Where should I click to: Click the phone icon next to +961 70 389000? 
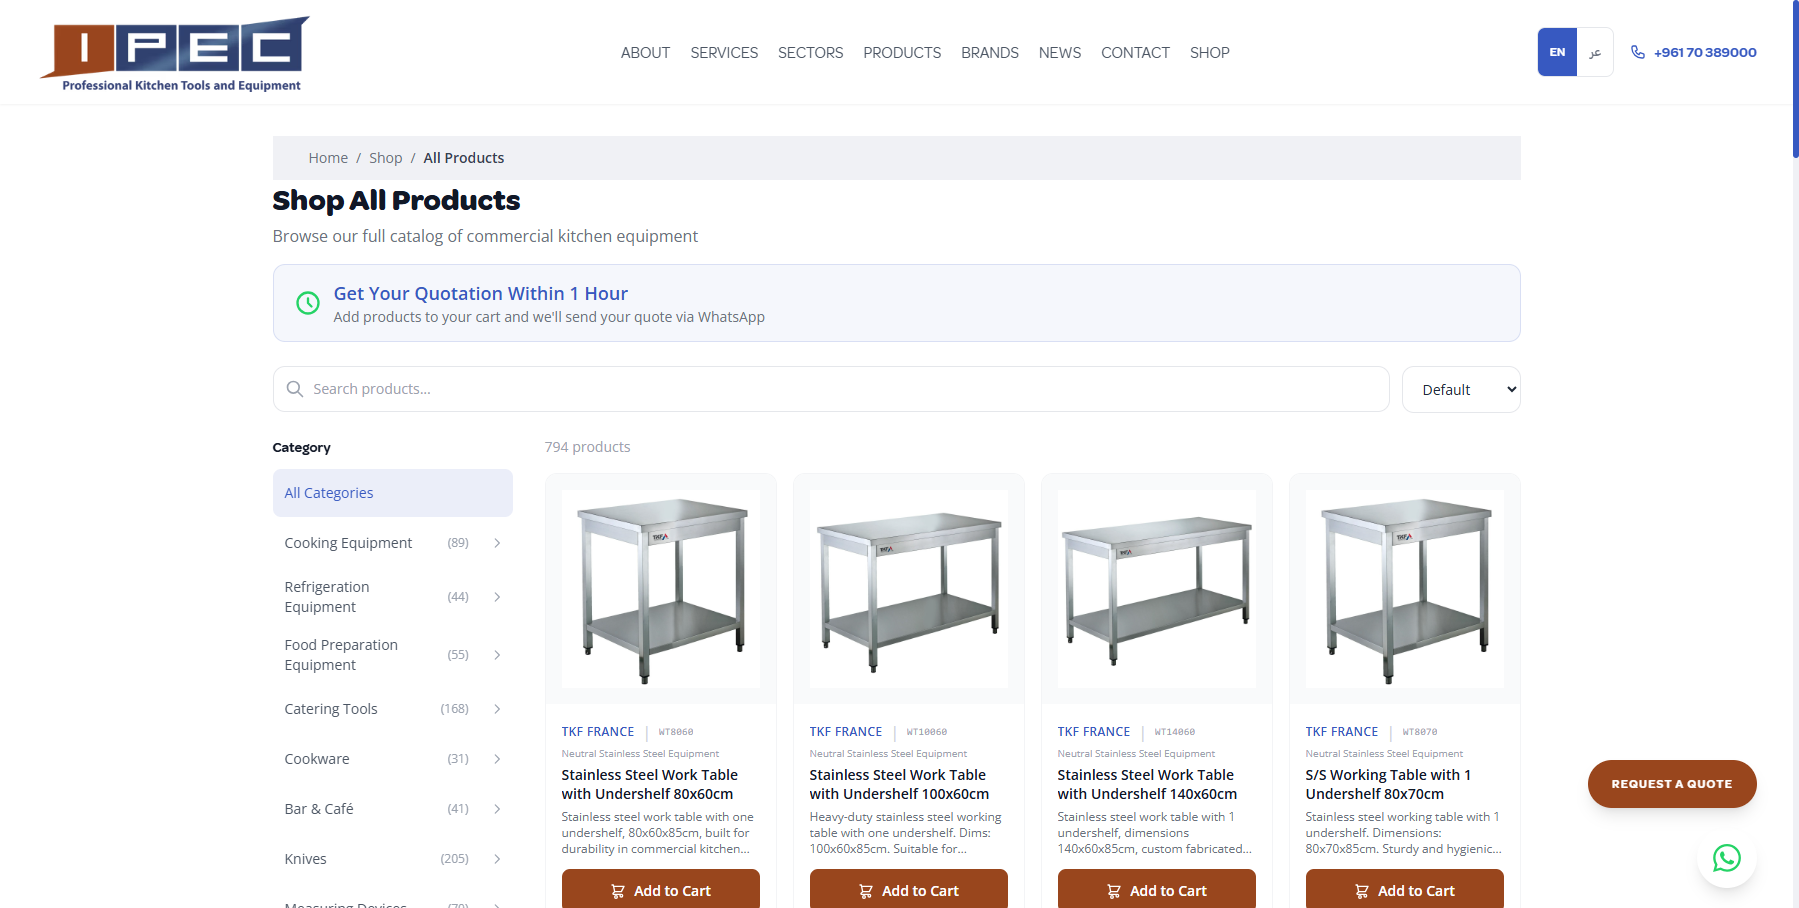1637,52
